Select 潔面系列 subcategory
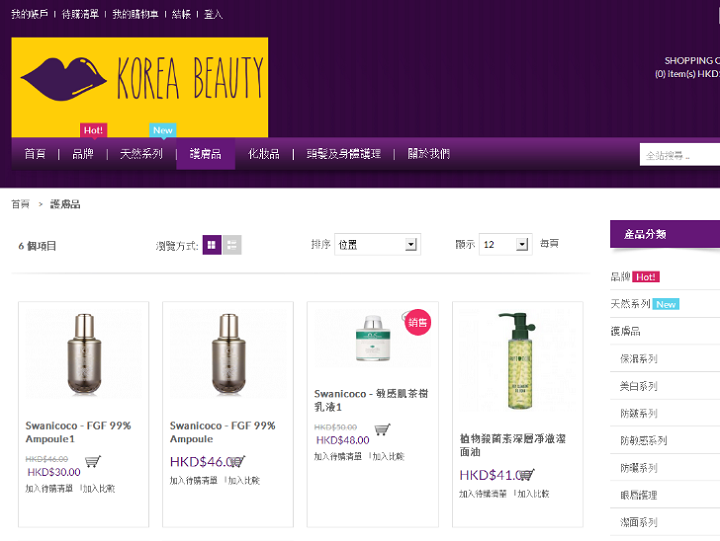This screenshot has width=720, height=541. click(x=639, y=522)
